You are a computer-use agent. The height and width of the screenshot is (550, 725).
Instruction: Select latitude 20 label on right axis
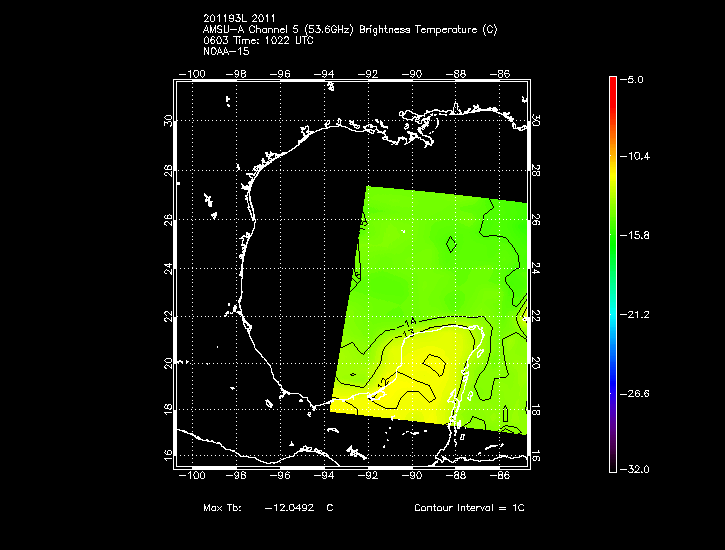pos(535,363)
